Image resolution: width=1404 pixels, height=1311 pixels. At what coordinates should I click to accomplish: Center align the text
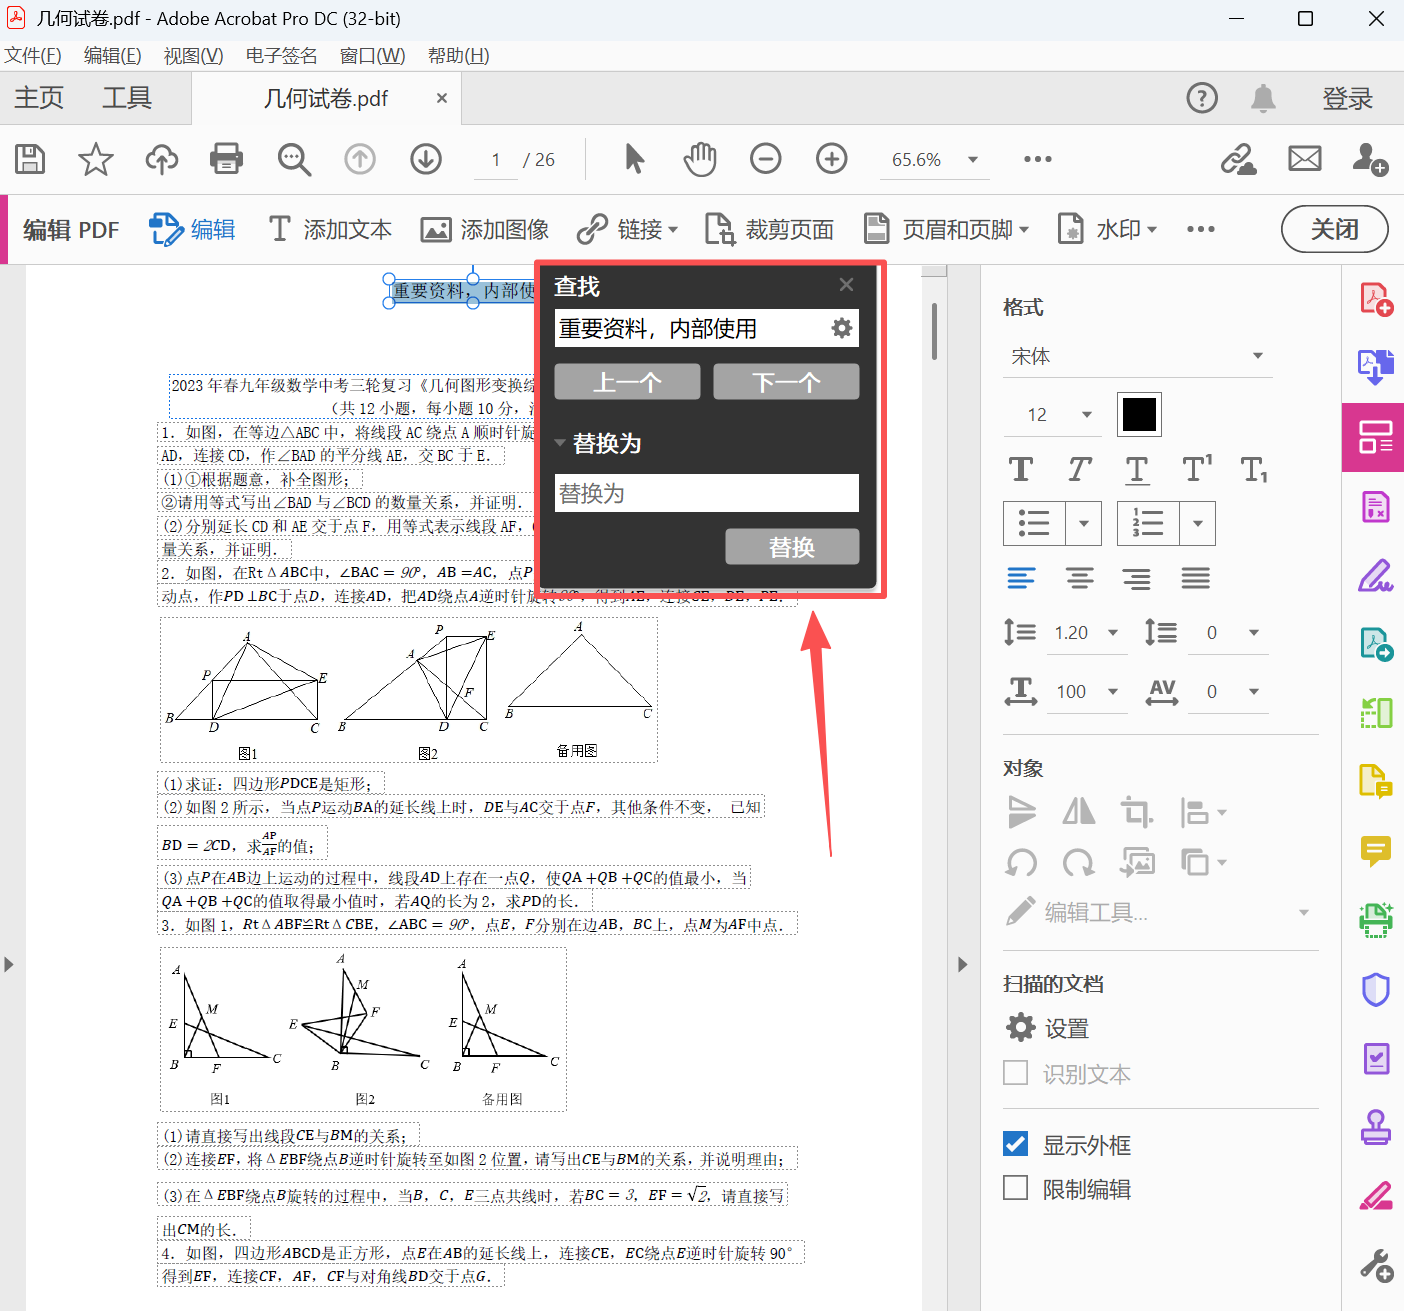coord(1079,578)
